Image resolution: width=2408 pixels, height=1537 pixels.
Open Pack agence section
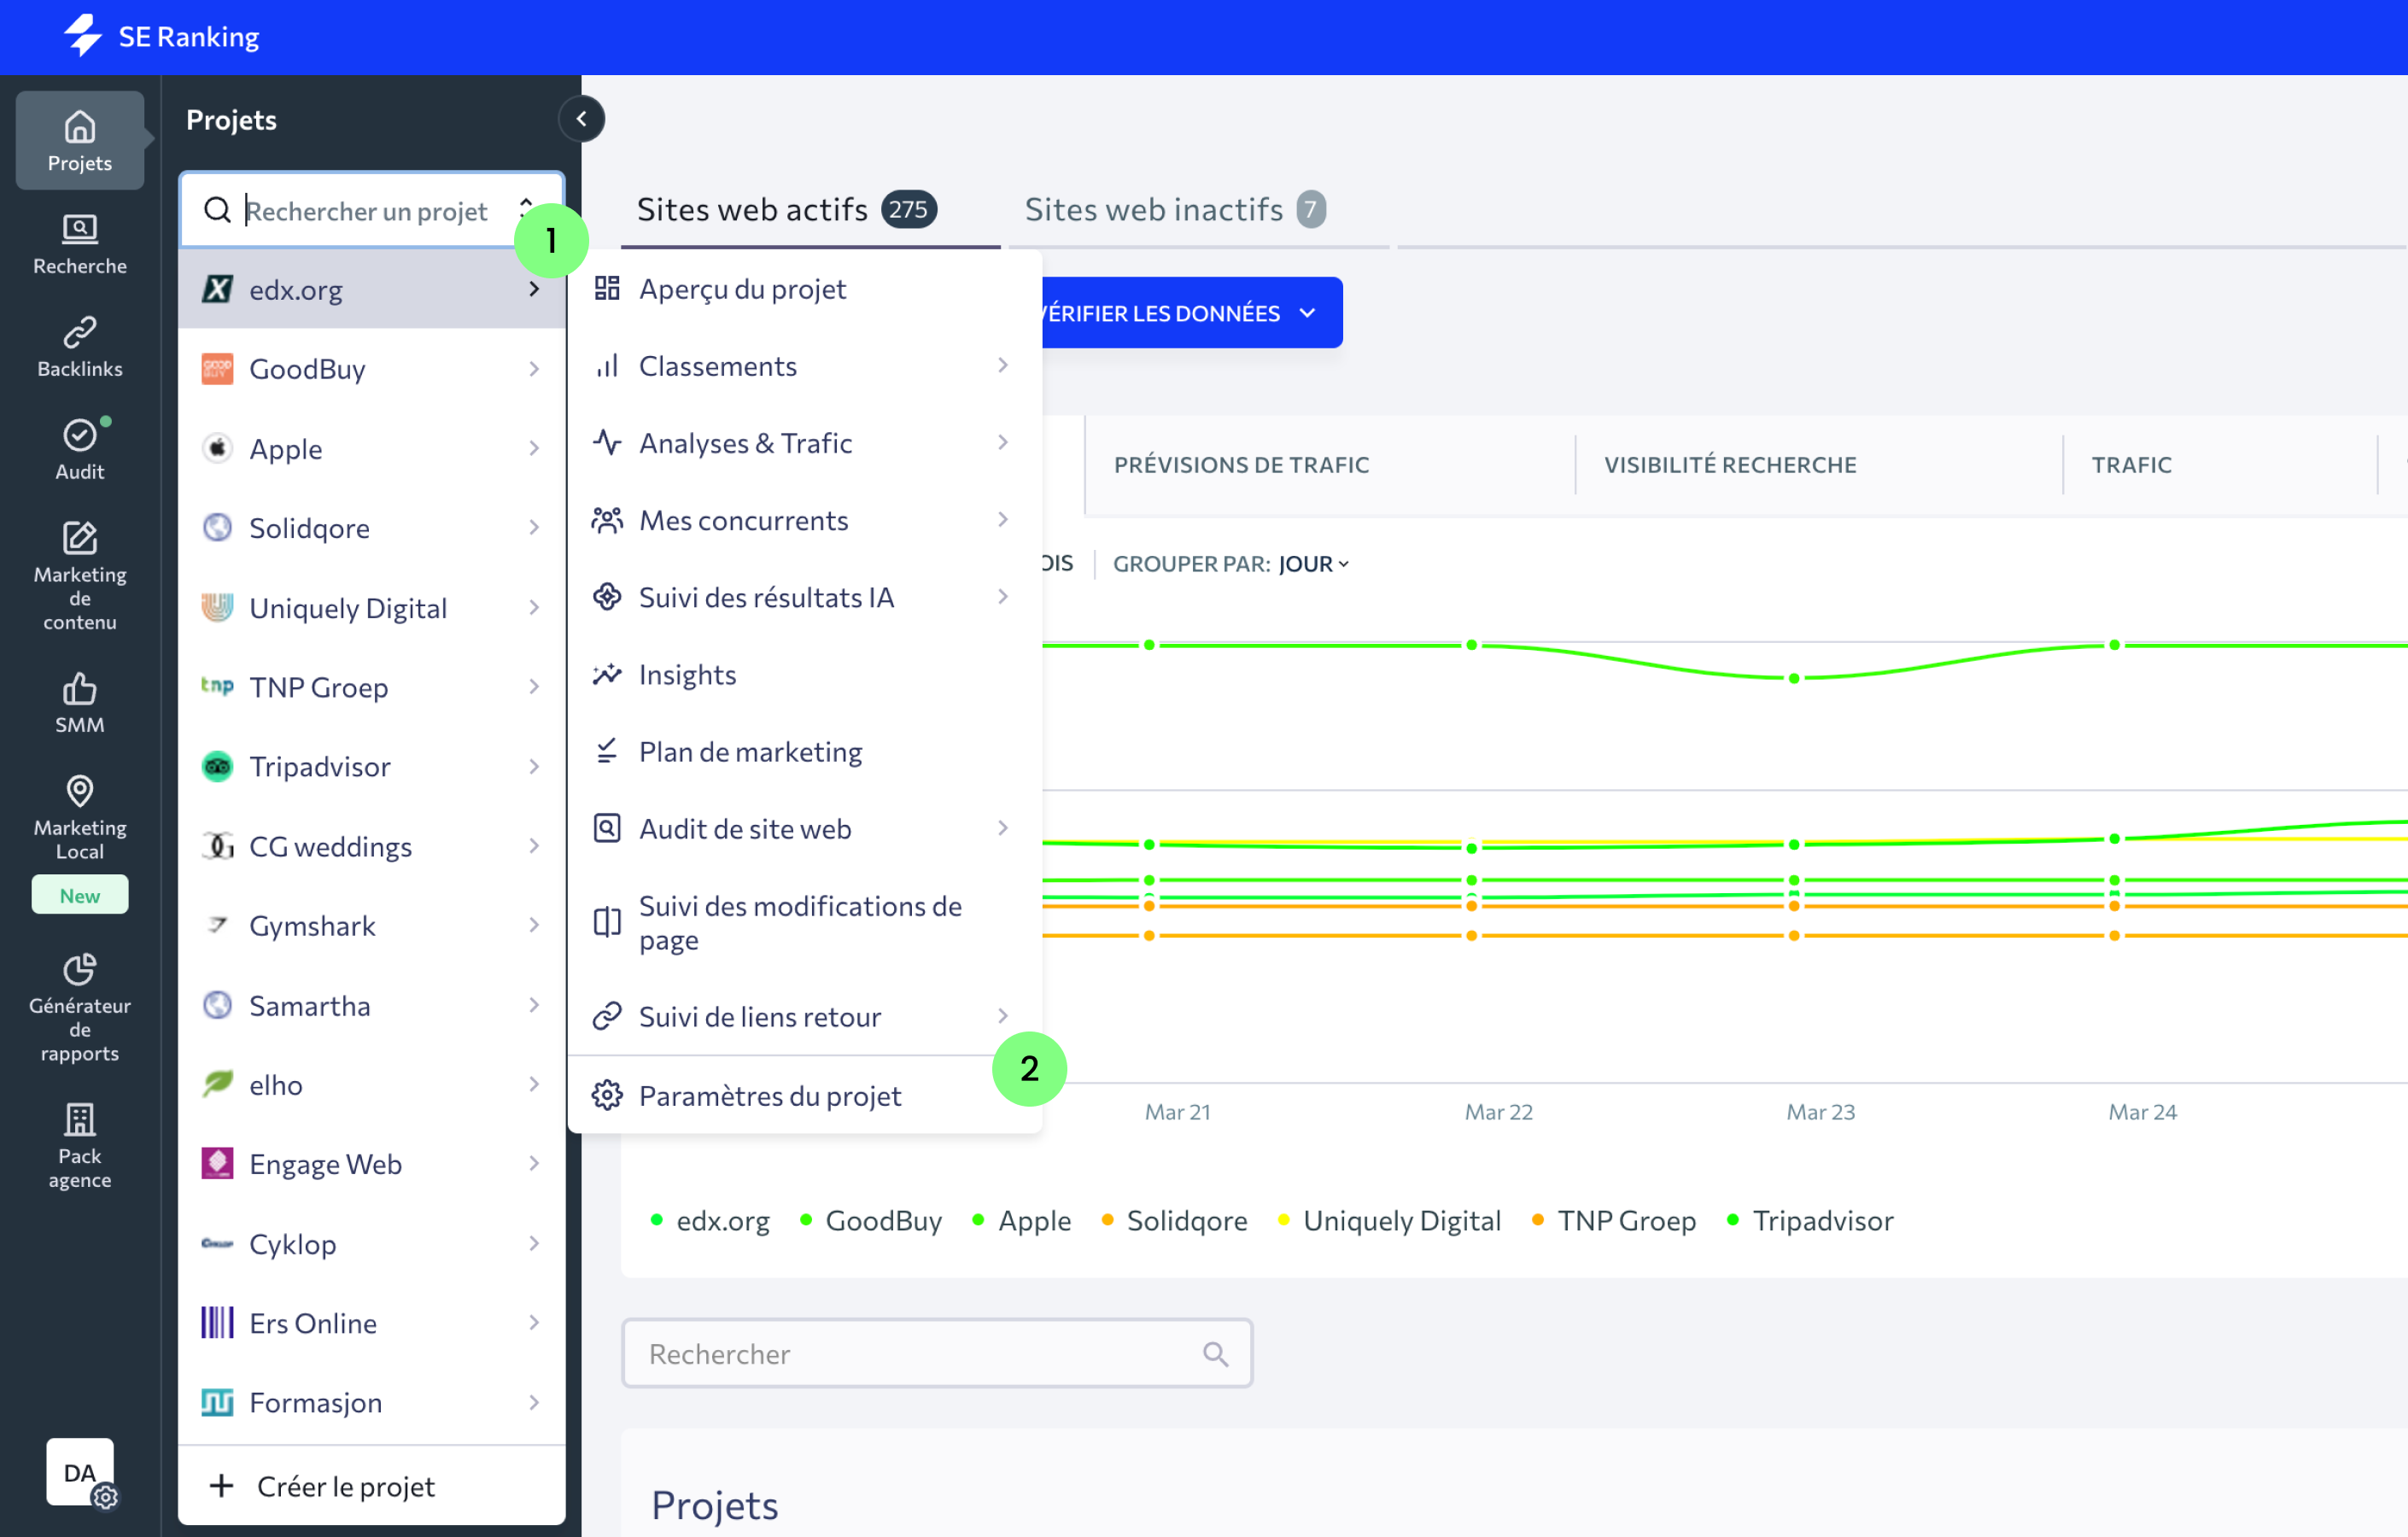80,1146
